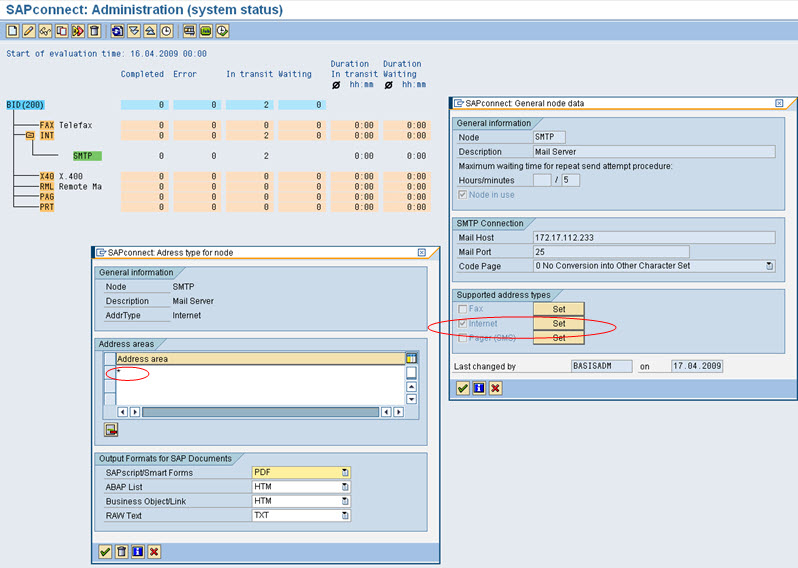Open the ABAP List format dropdown
Screen dimensions: 798x568
[x=345, y=487]
